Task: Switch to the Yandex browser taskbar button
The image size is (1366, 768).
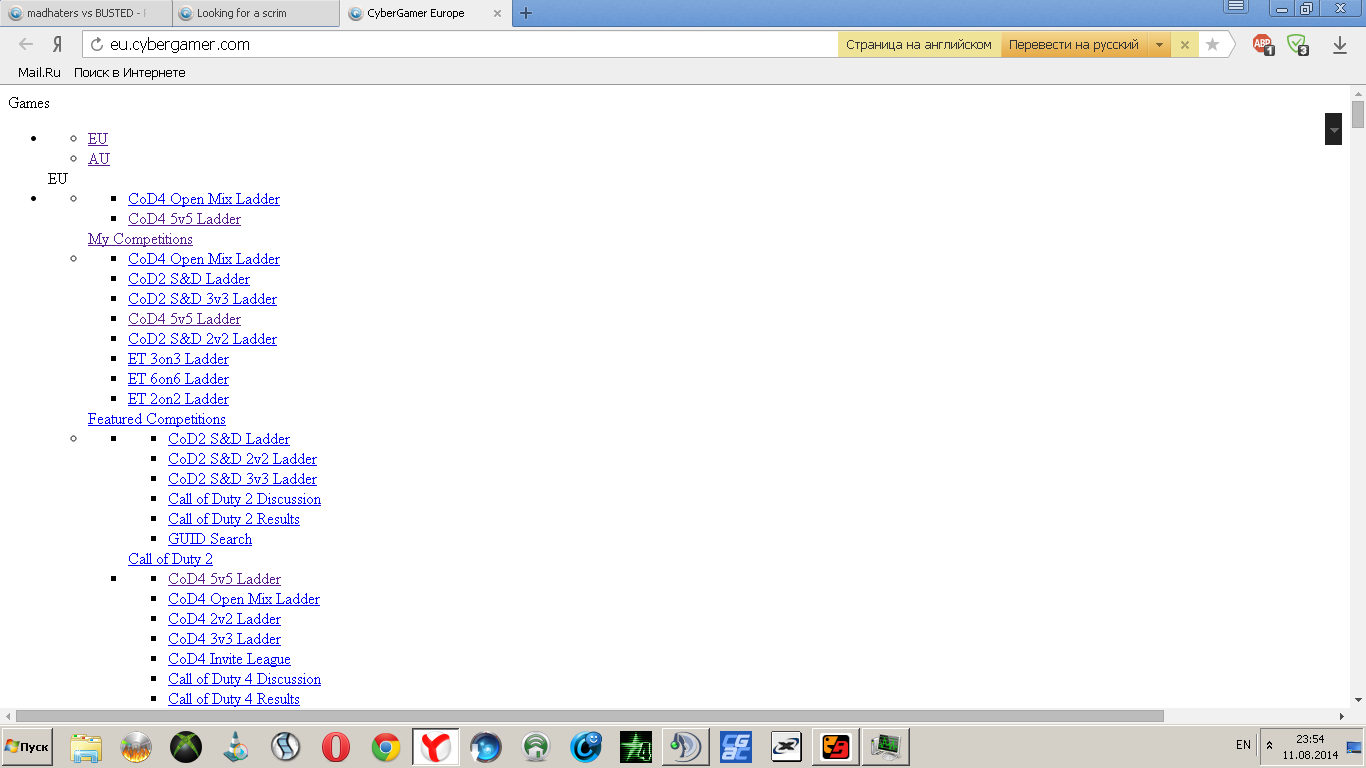Action: click(x=436, y=746)
